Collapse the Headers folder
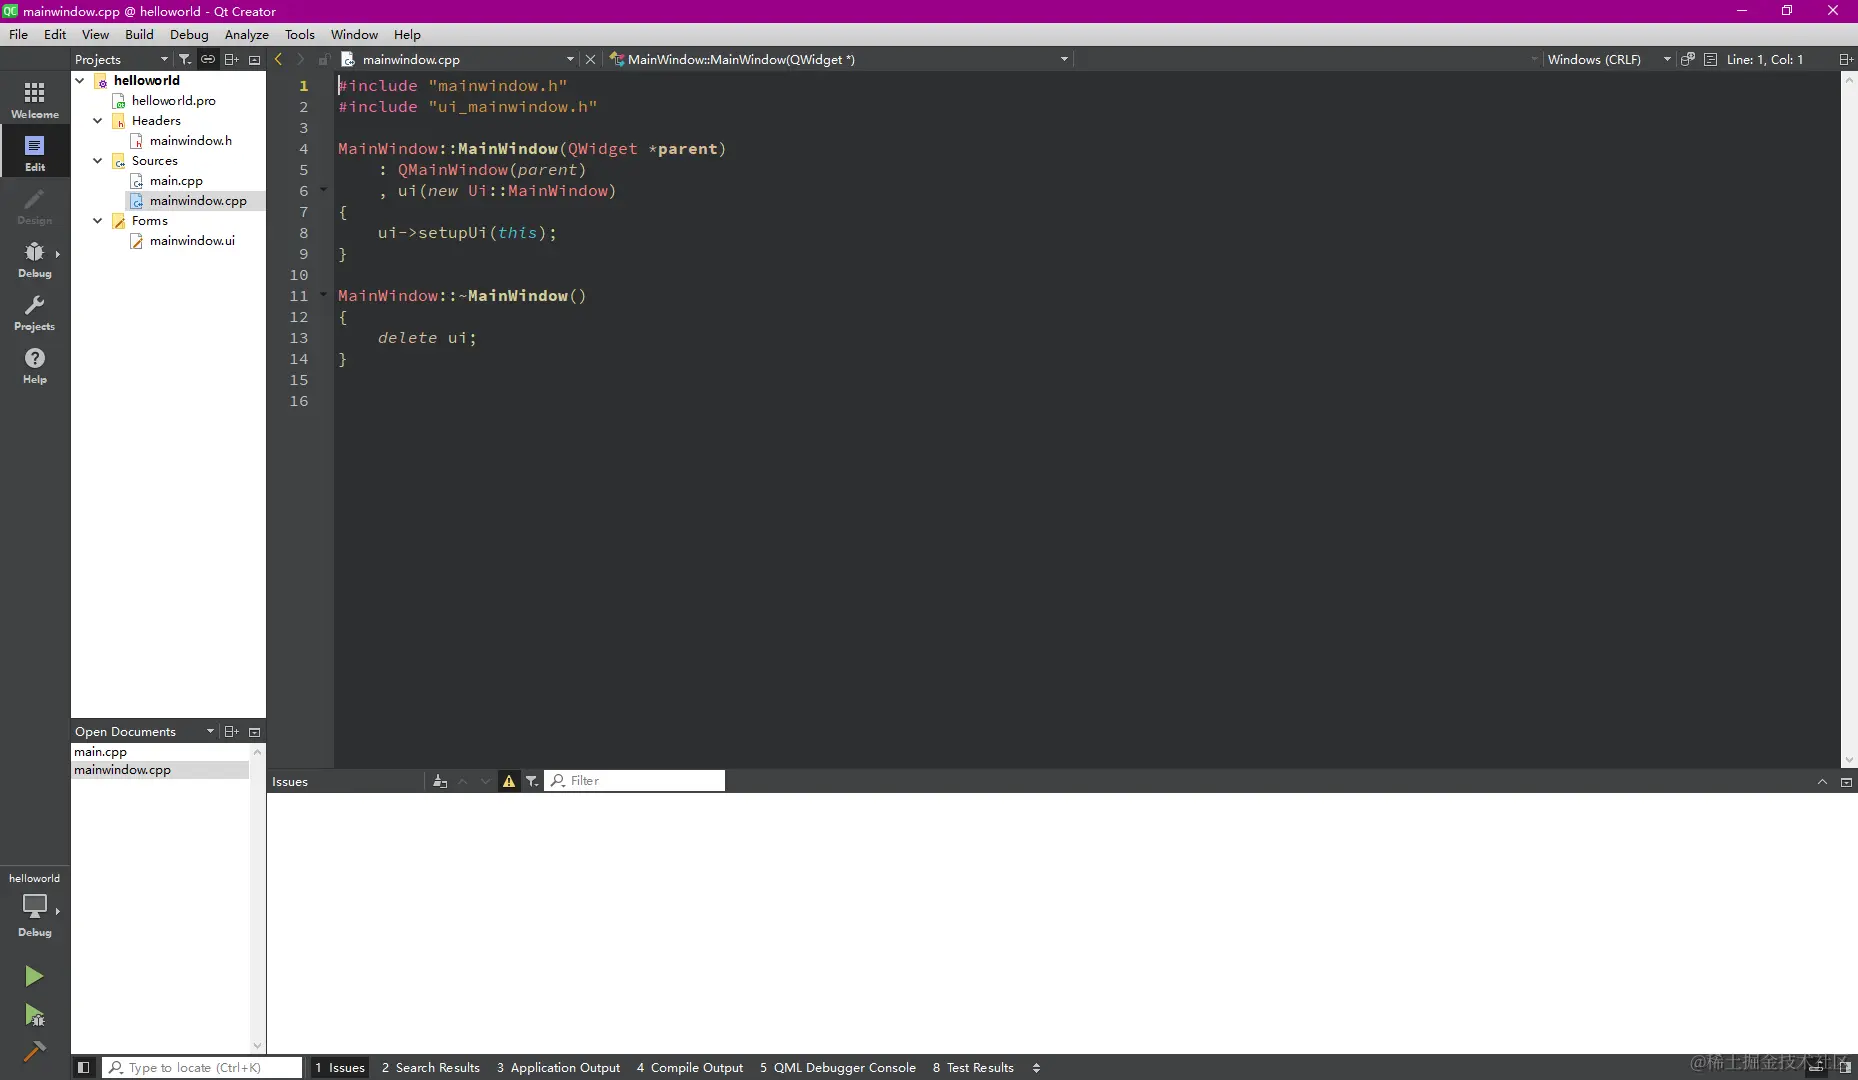 click(98, 120)
